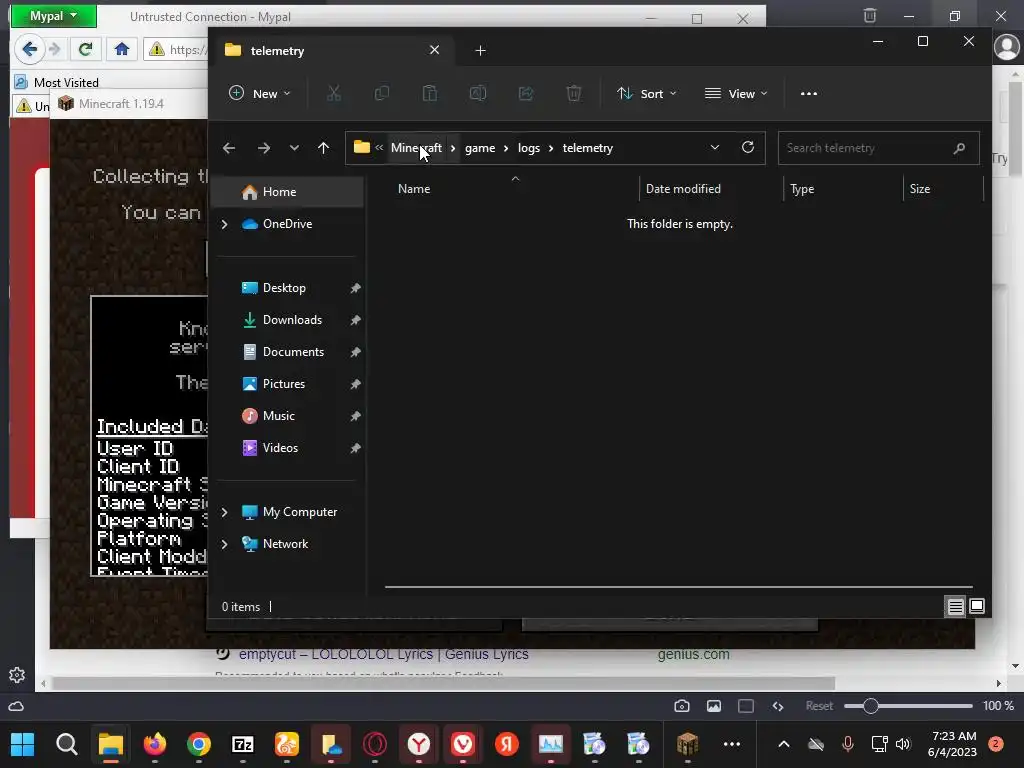Click Mypal browser back button
Image resolution: width=1024 pixels, height=768 pixels.
tap(29, 49)
